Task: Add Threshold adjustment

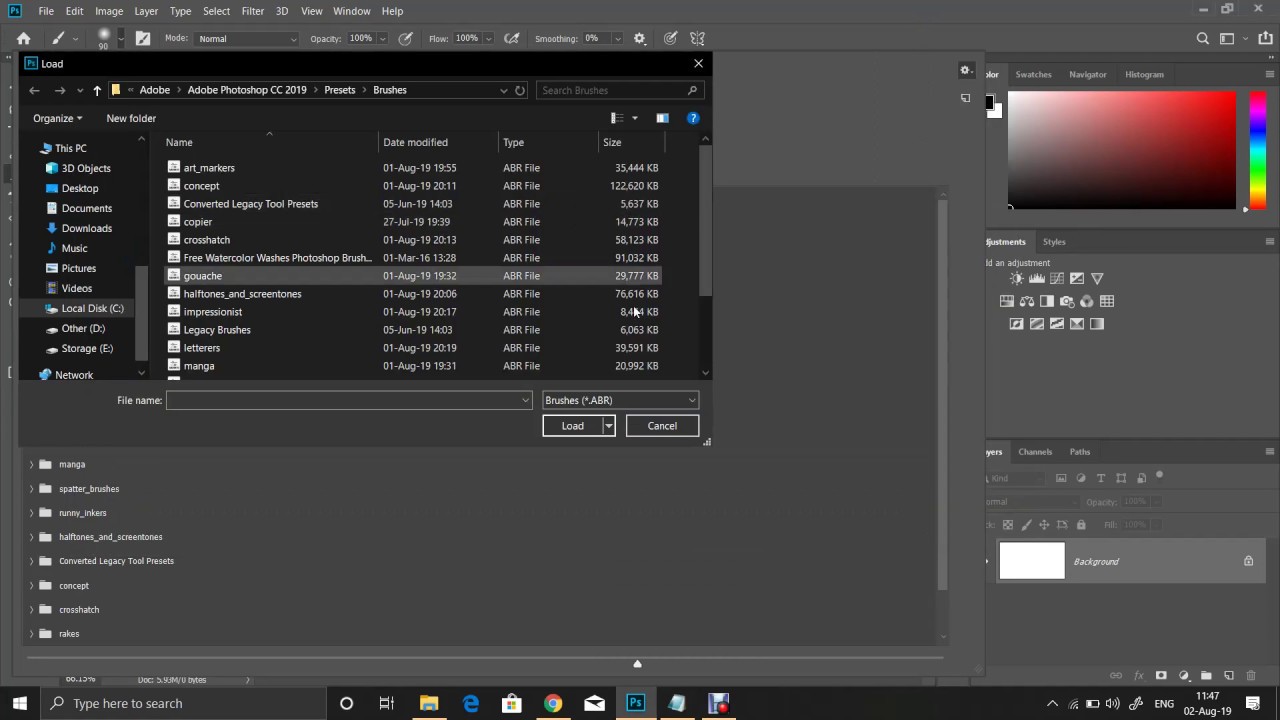Action: point(1057,324)
